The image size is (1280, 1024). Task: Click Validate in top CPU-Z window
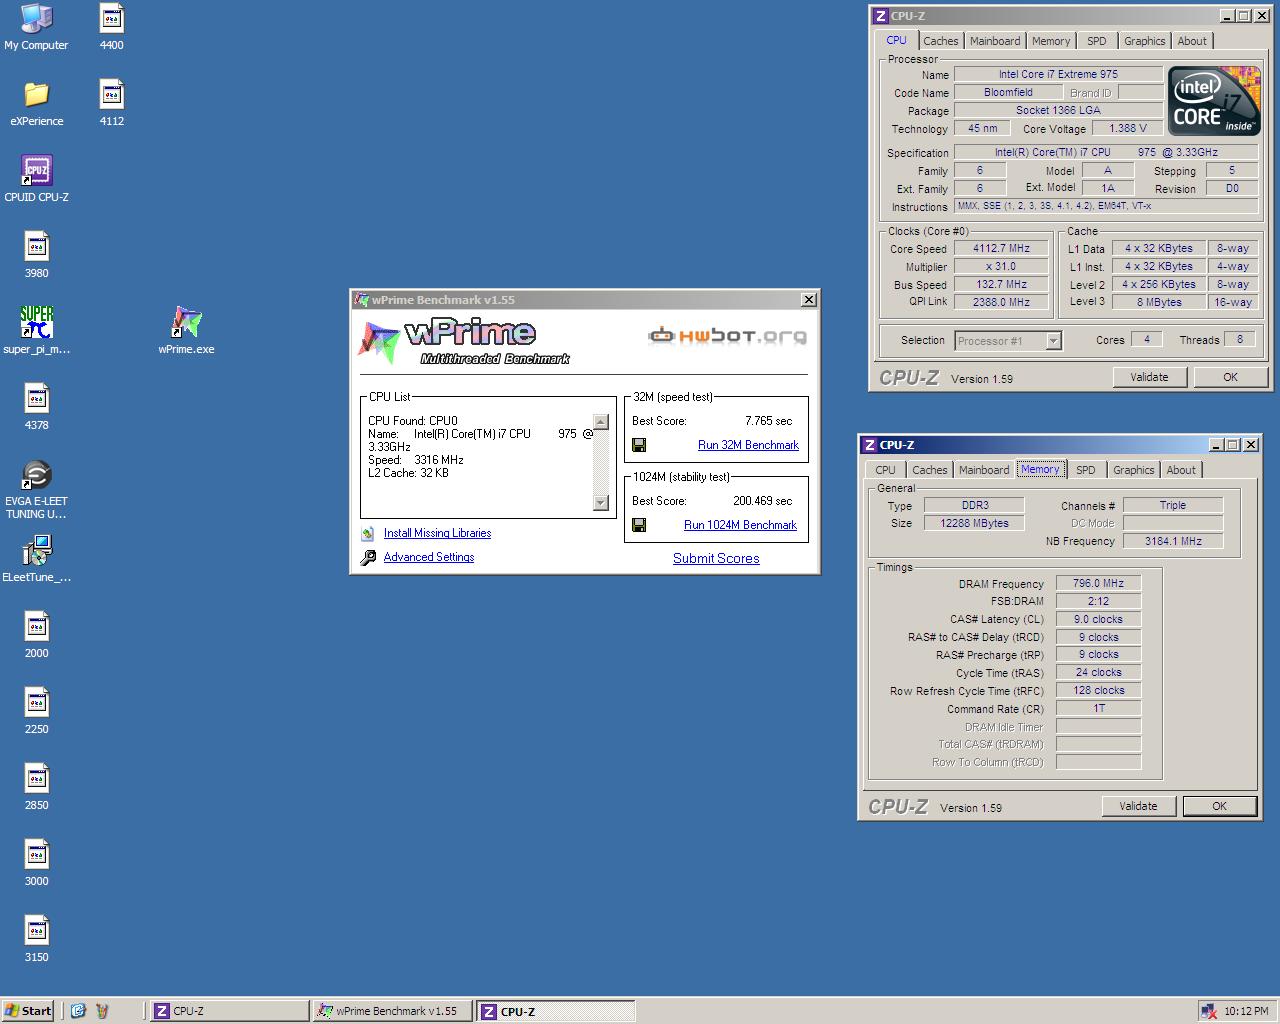tap(1149, 377)
